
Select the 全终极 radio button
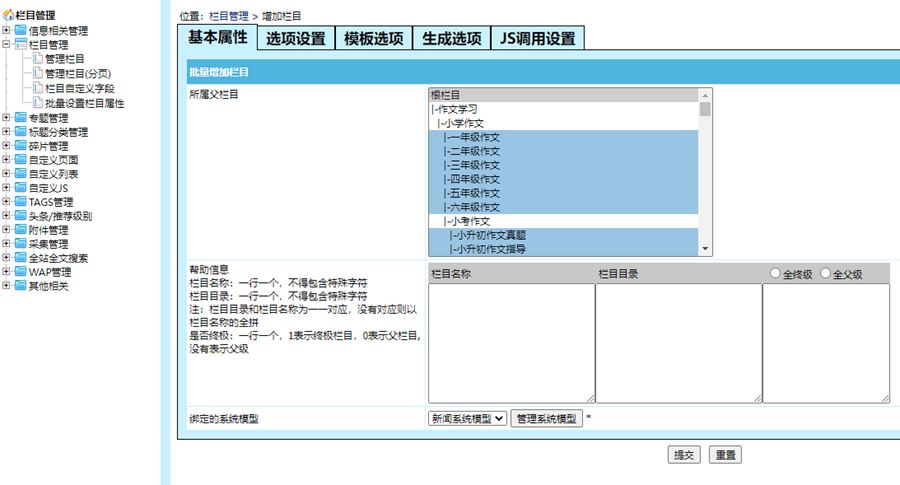point(775,274)
